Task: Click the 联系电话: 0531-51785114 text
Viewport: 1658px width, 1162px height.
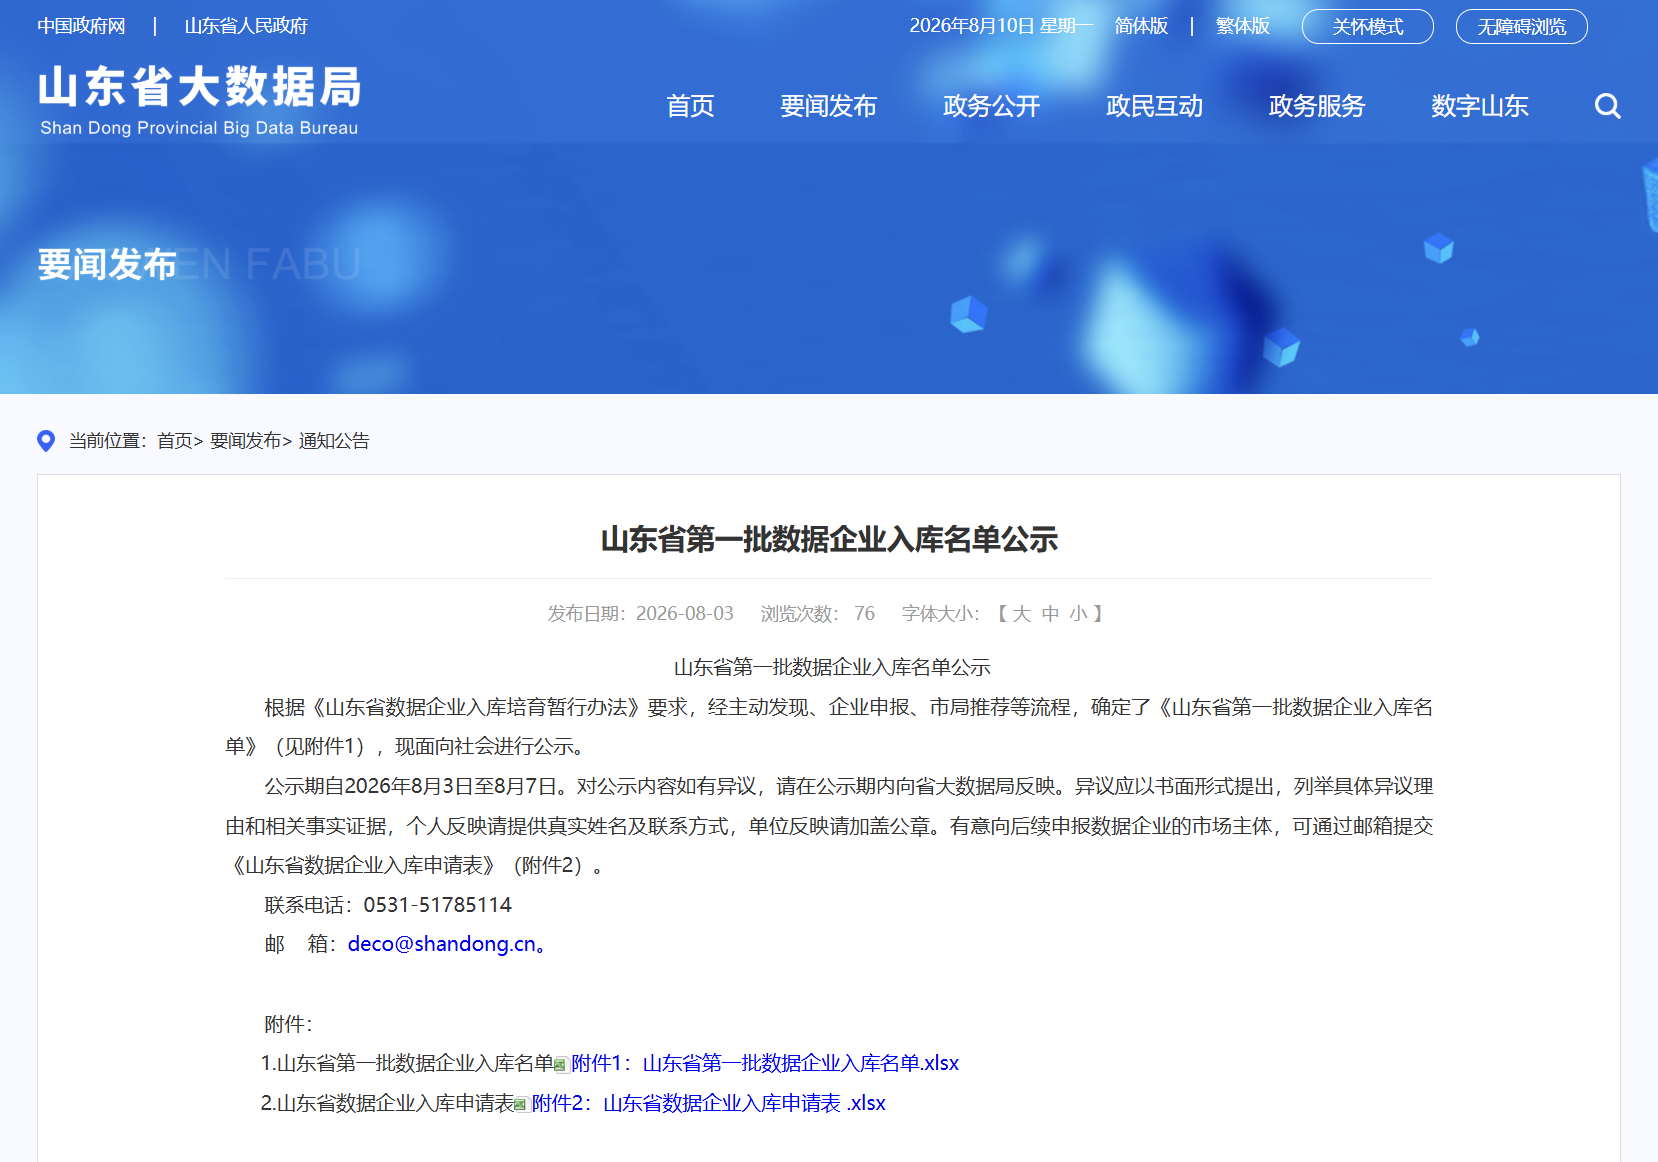Action: click(388, 905)
